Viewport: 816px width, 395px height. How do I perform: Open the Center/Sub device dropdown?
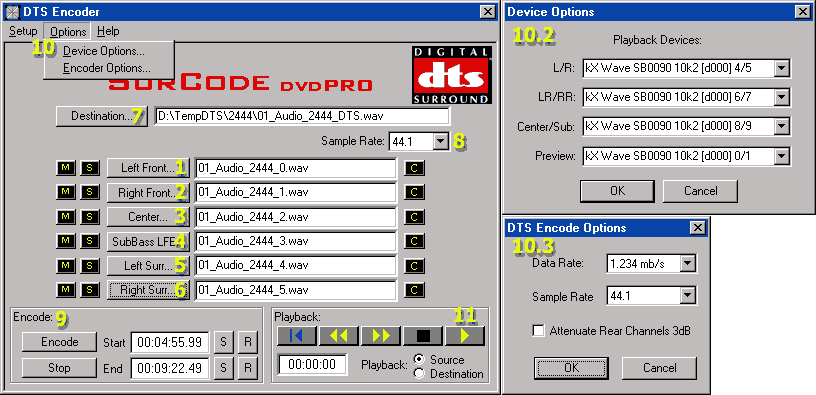[x=781, y=126]
